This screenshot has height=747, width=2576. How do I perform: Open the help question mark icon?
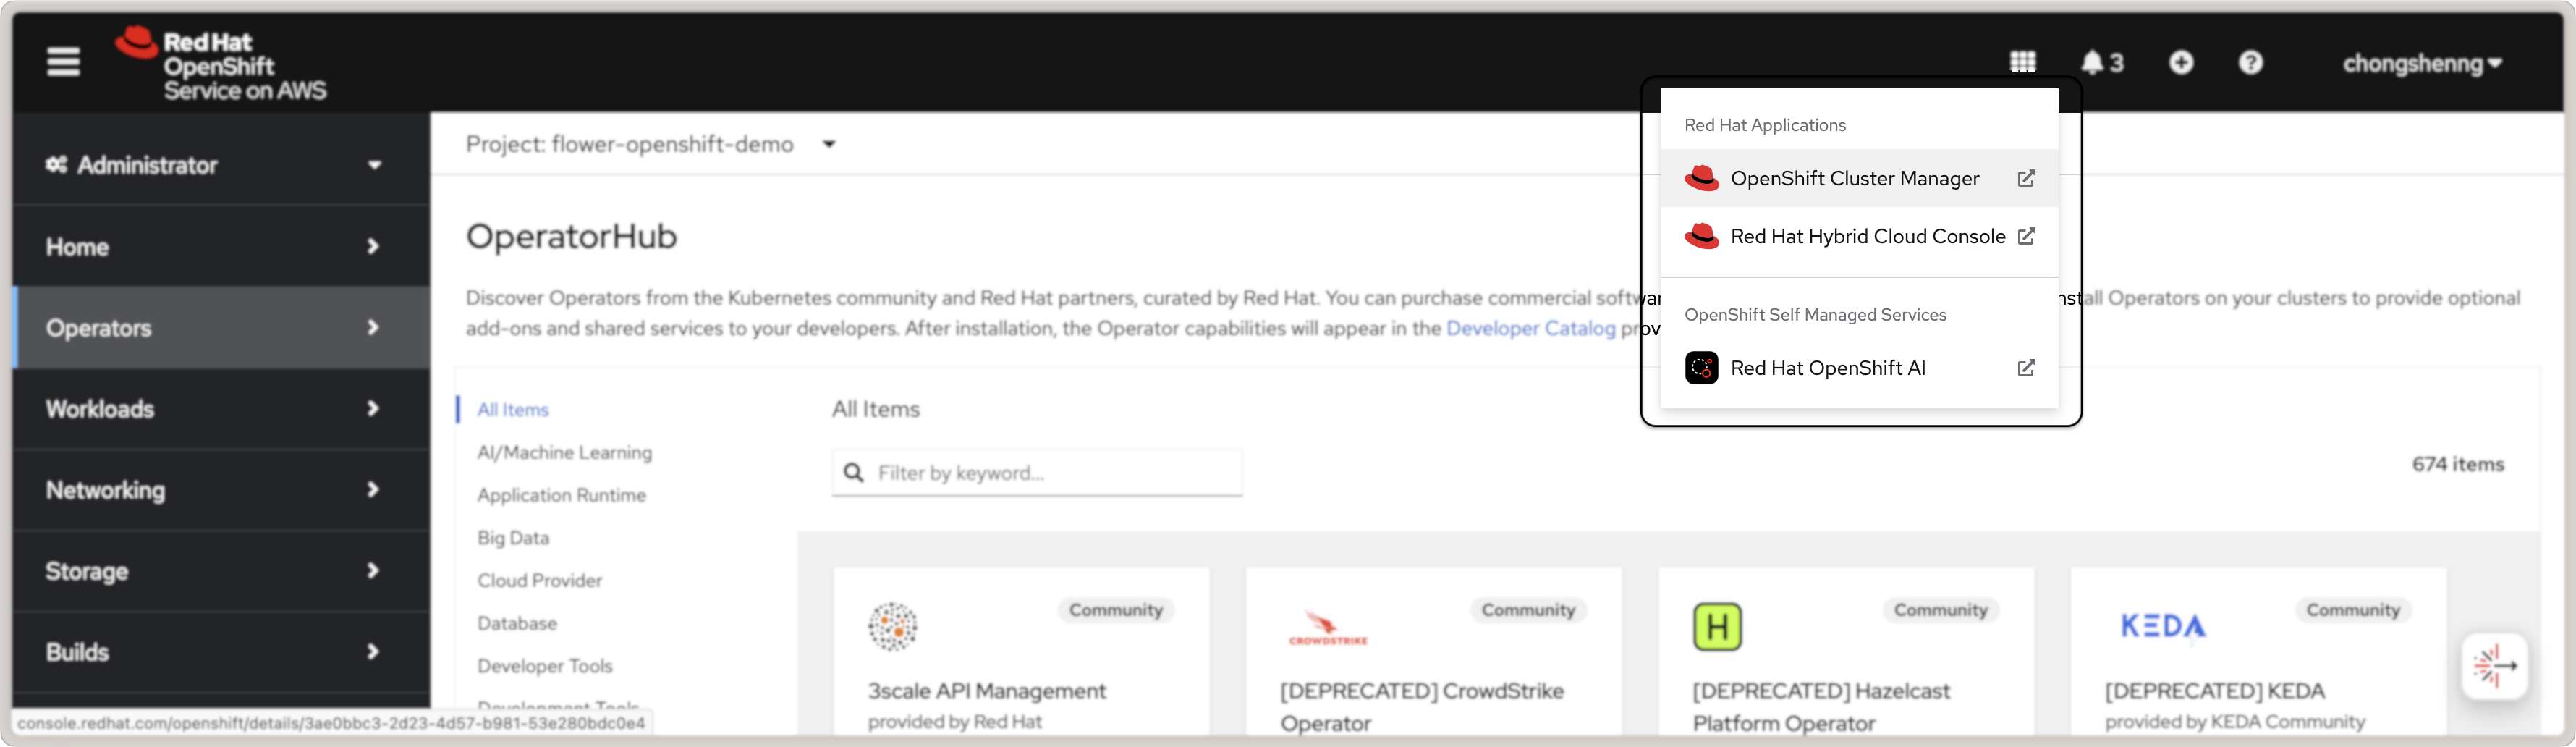(2250, 63)
